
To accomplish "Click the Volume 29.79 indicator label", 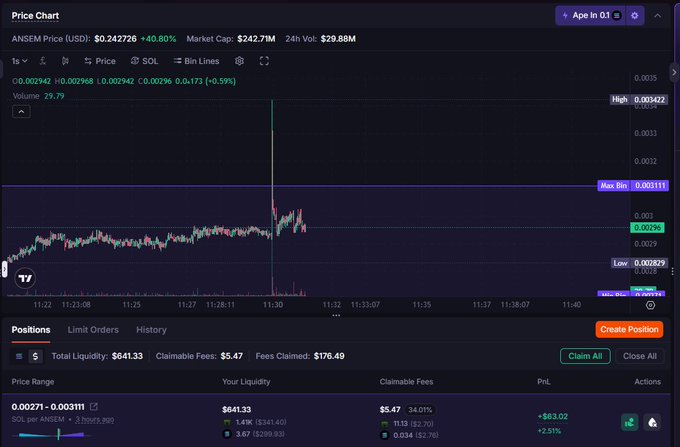I will tap(38, 96).
